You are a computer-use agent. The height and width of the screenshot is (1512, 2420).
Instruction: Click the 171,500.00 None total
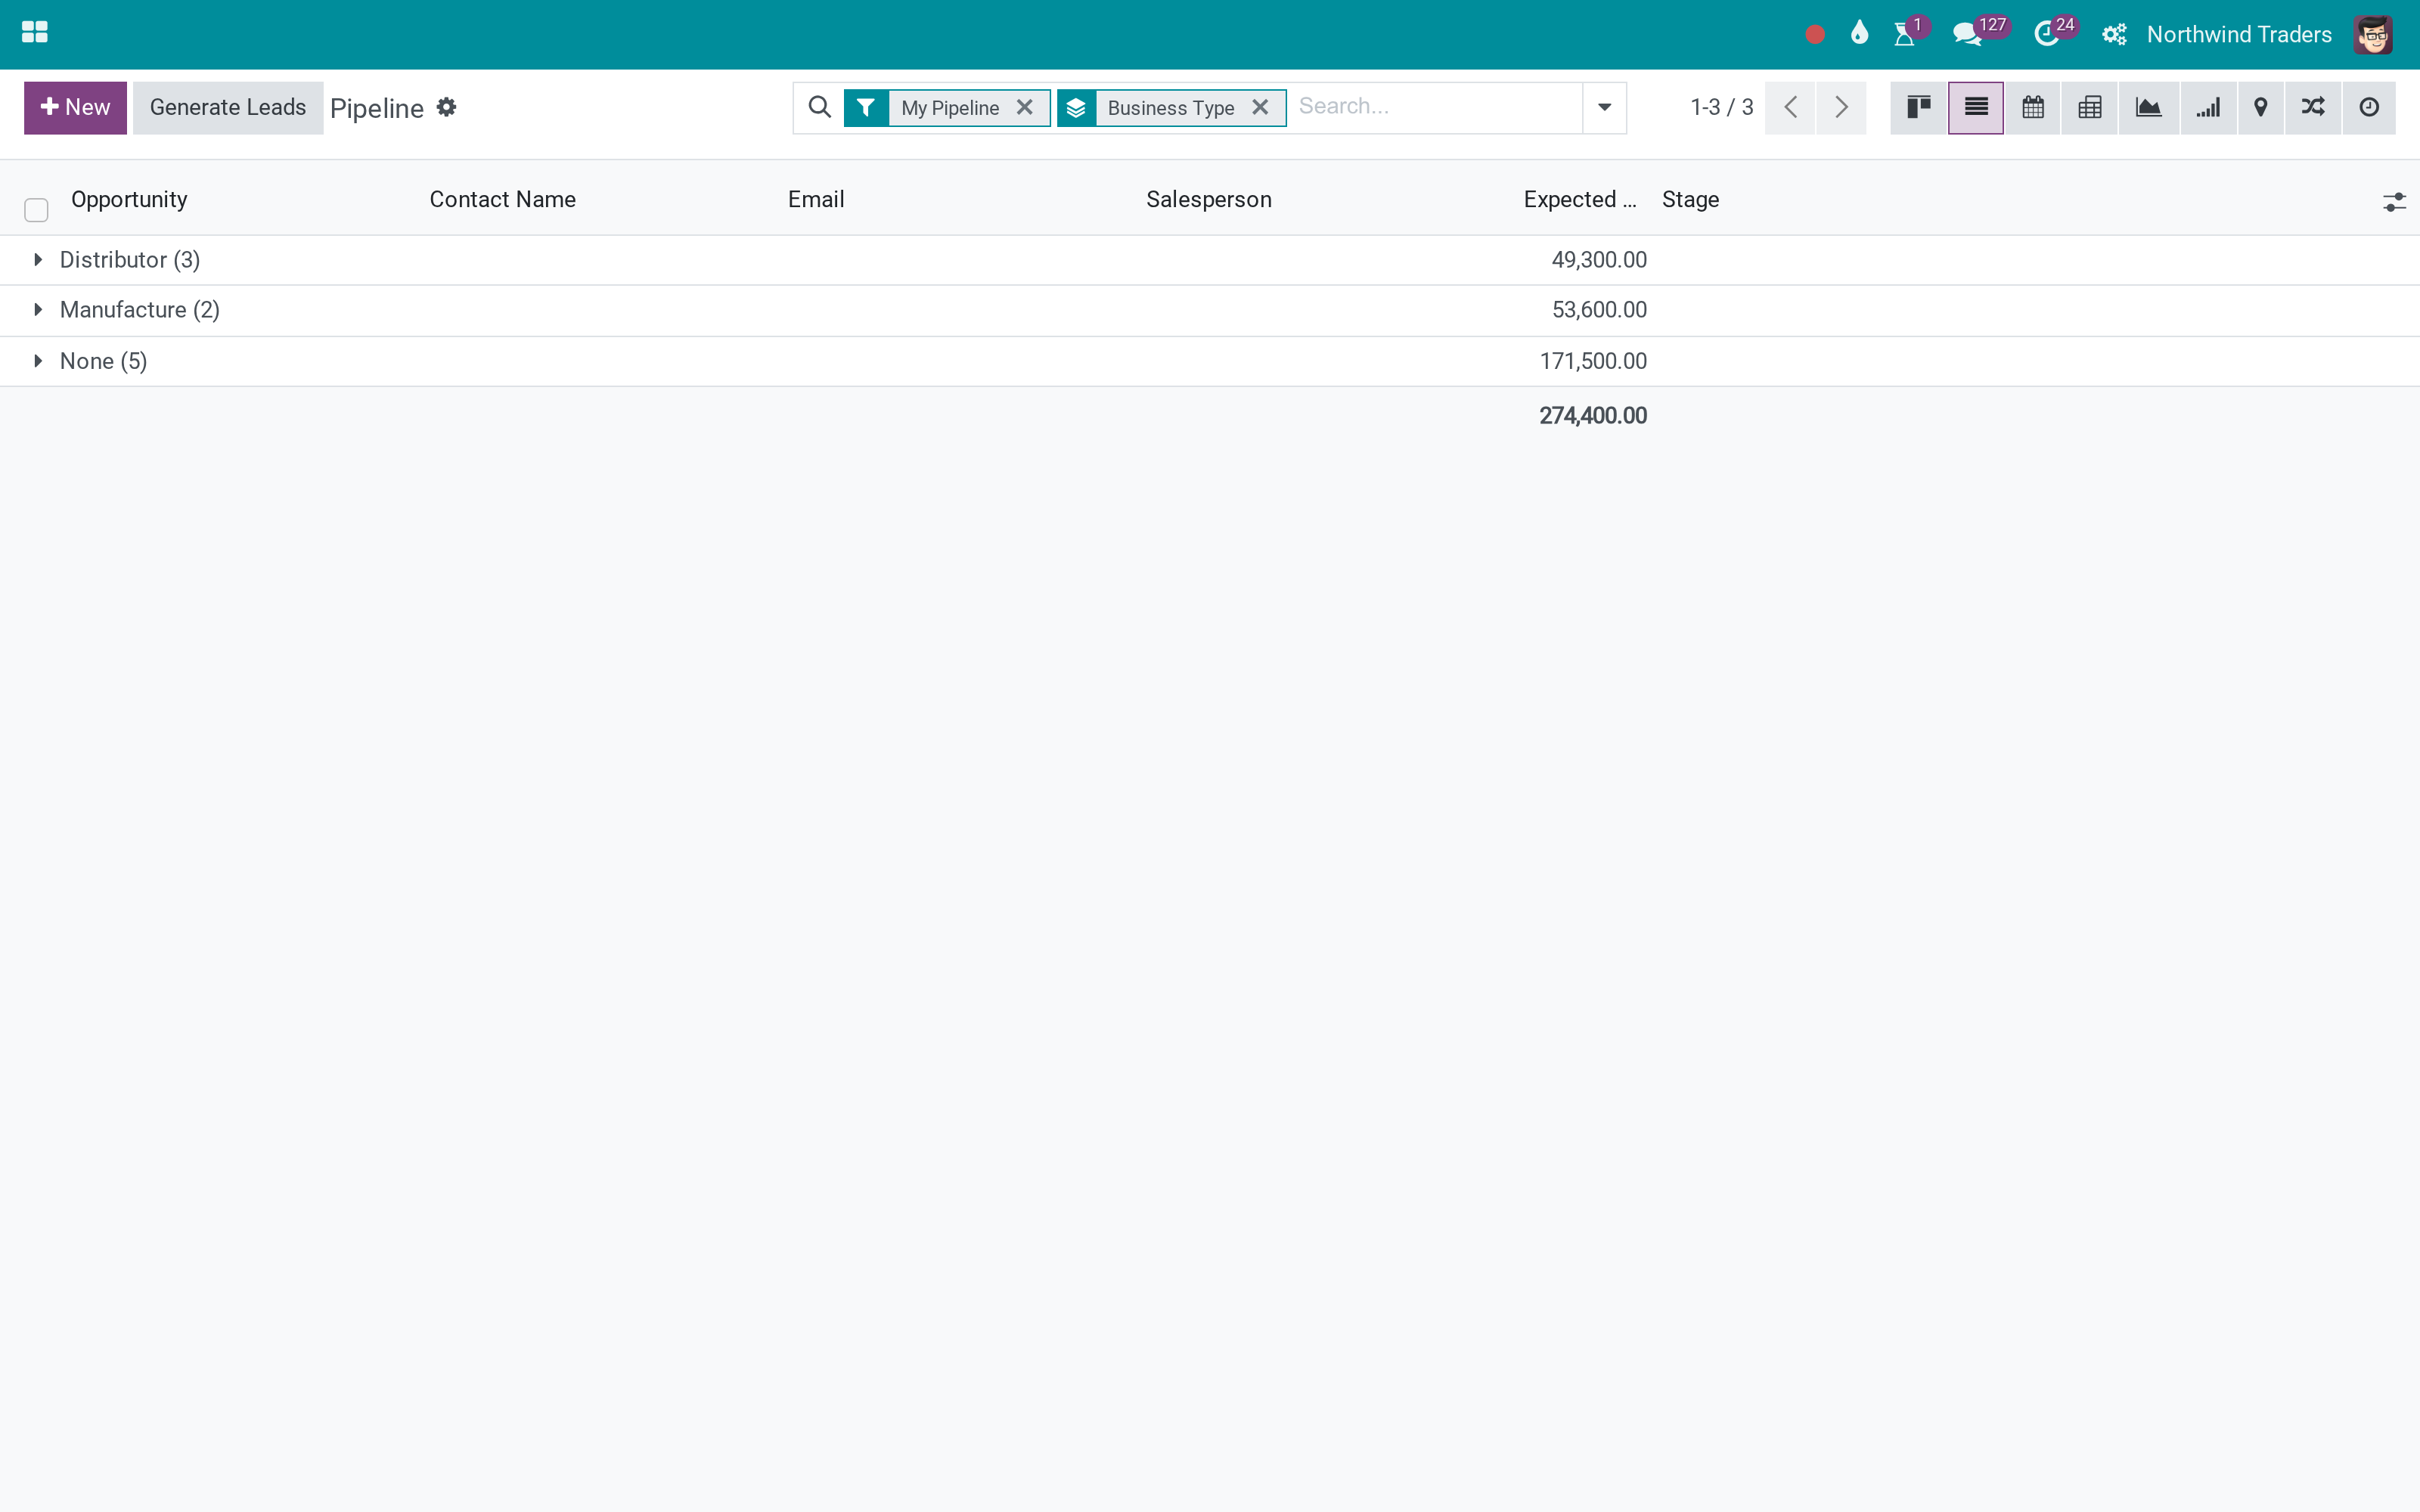click(x=1592, y=361)
